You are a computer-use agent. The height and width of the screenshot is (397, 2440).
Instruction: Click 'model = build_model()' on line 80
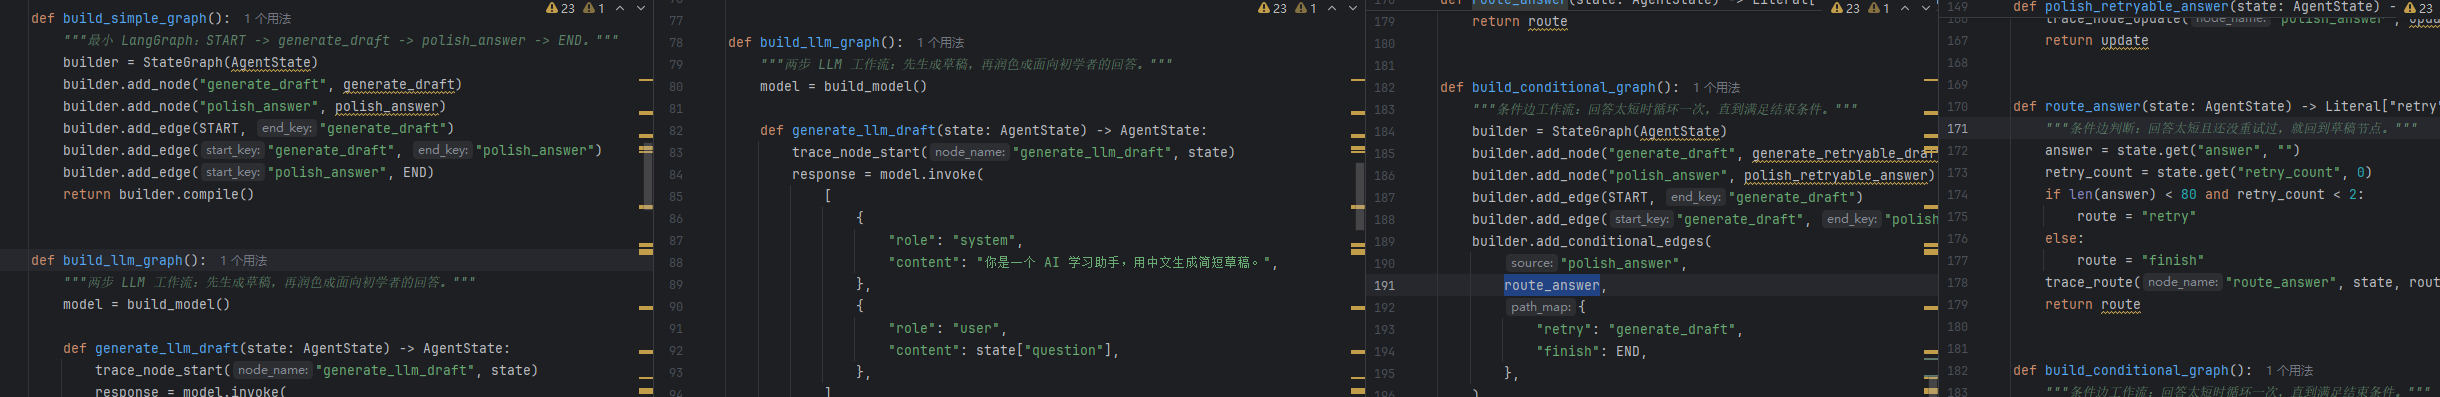(843, 87)
